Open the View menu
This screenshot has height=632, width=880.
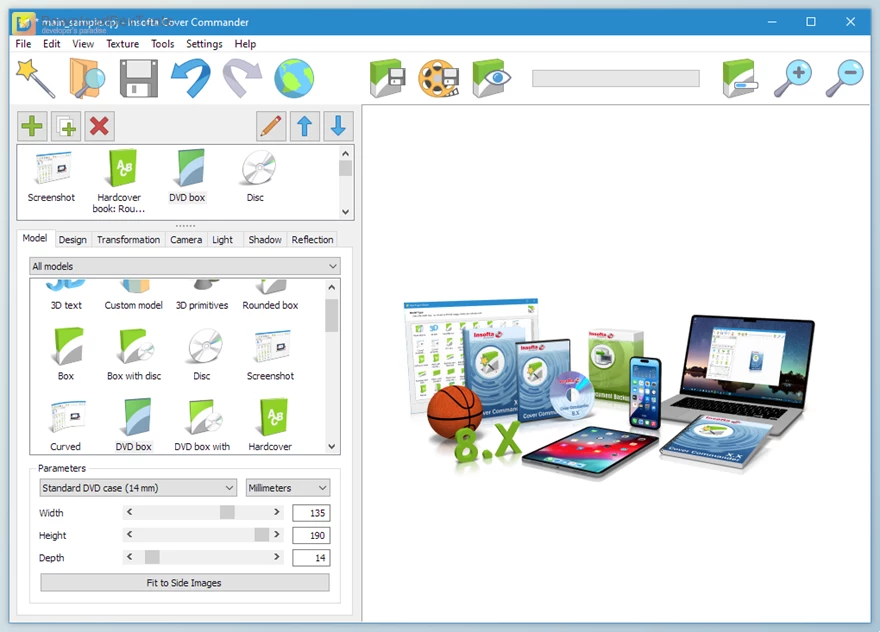click(x=83, y=44)
